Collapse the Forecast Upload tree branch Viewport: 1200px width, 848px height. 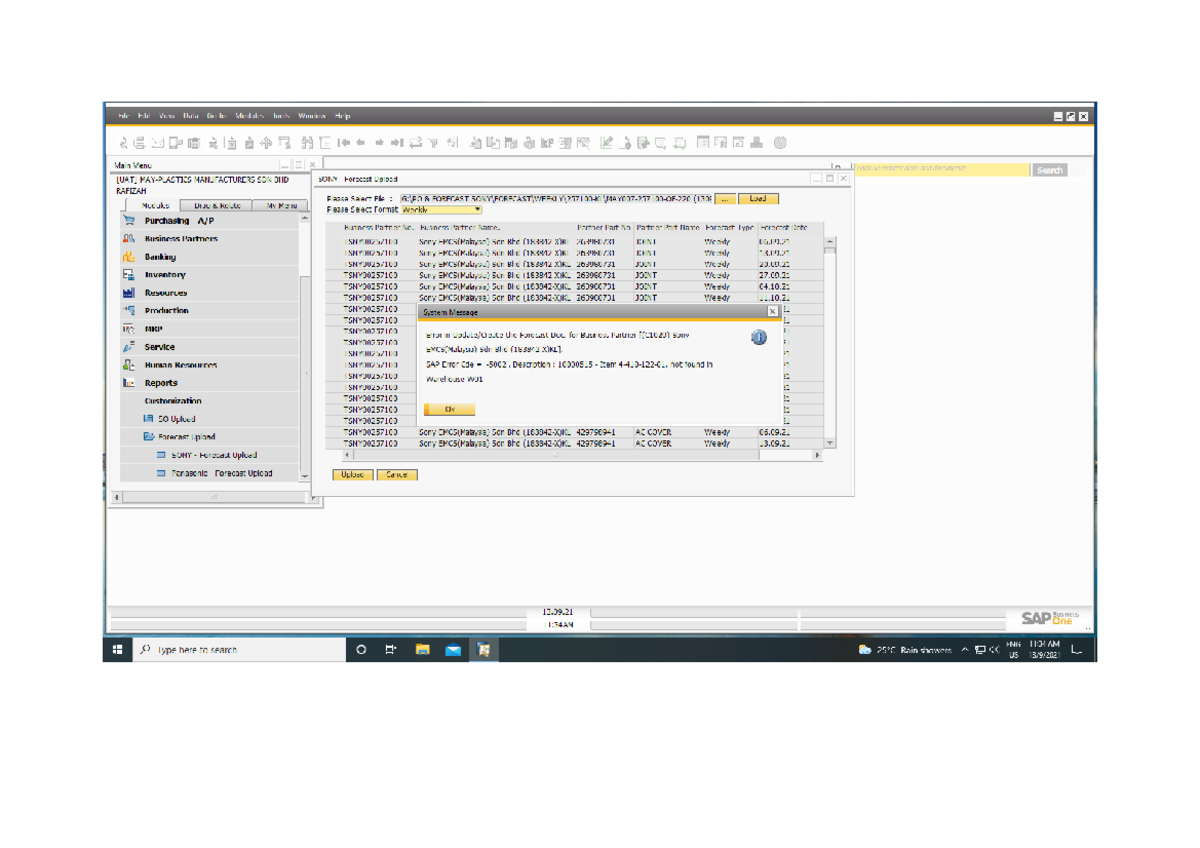pyautogui.click(x=148, y=436)
